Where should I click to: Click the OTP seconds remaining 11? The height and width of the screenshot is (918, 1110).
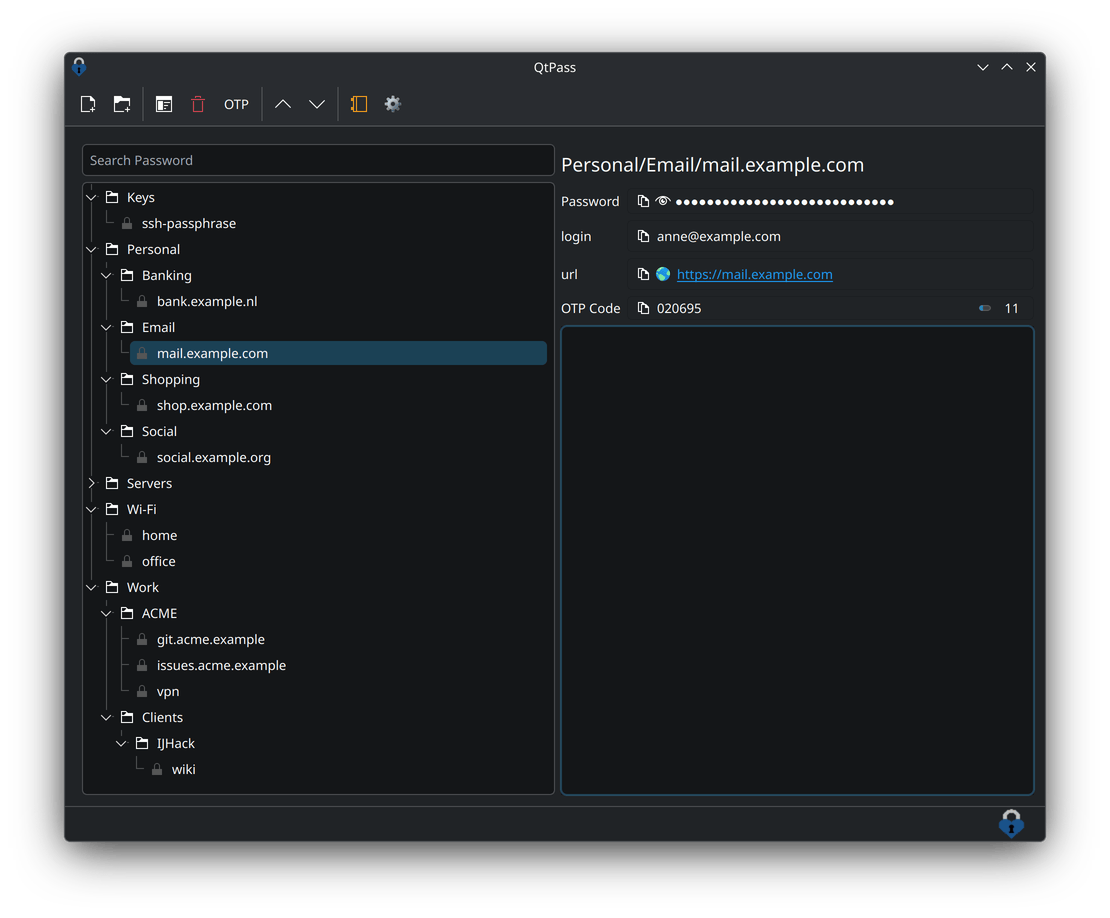[1012, 308]
